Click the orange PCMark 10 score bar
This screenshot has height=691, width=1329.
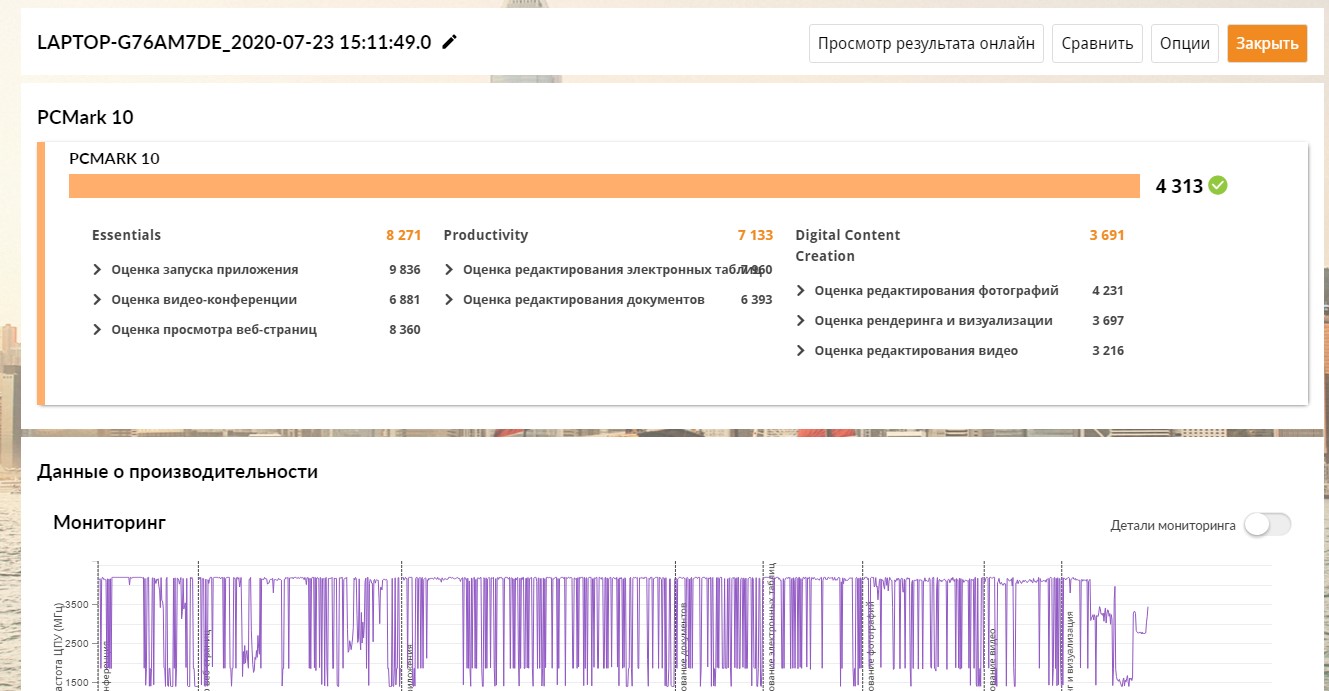(x=604, y=187)
